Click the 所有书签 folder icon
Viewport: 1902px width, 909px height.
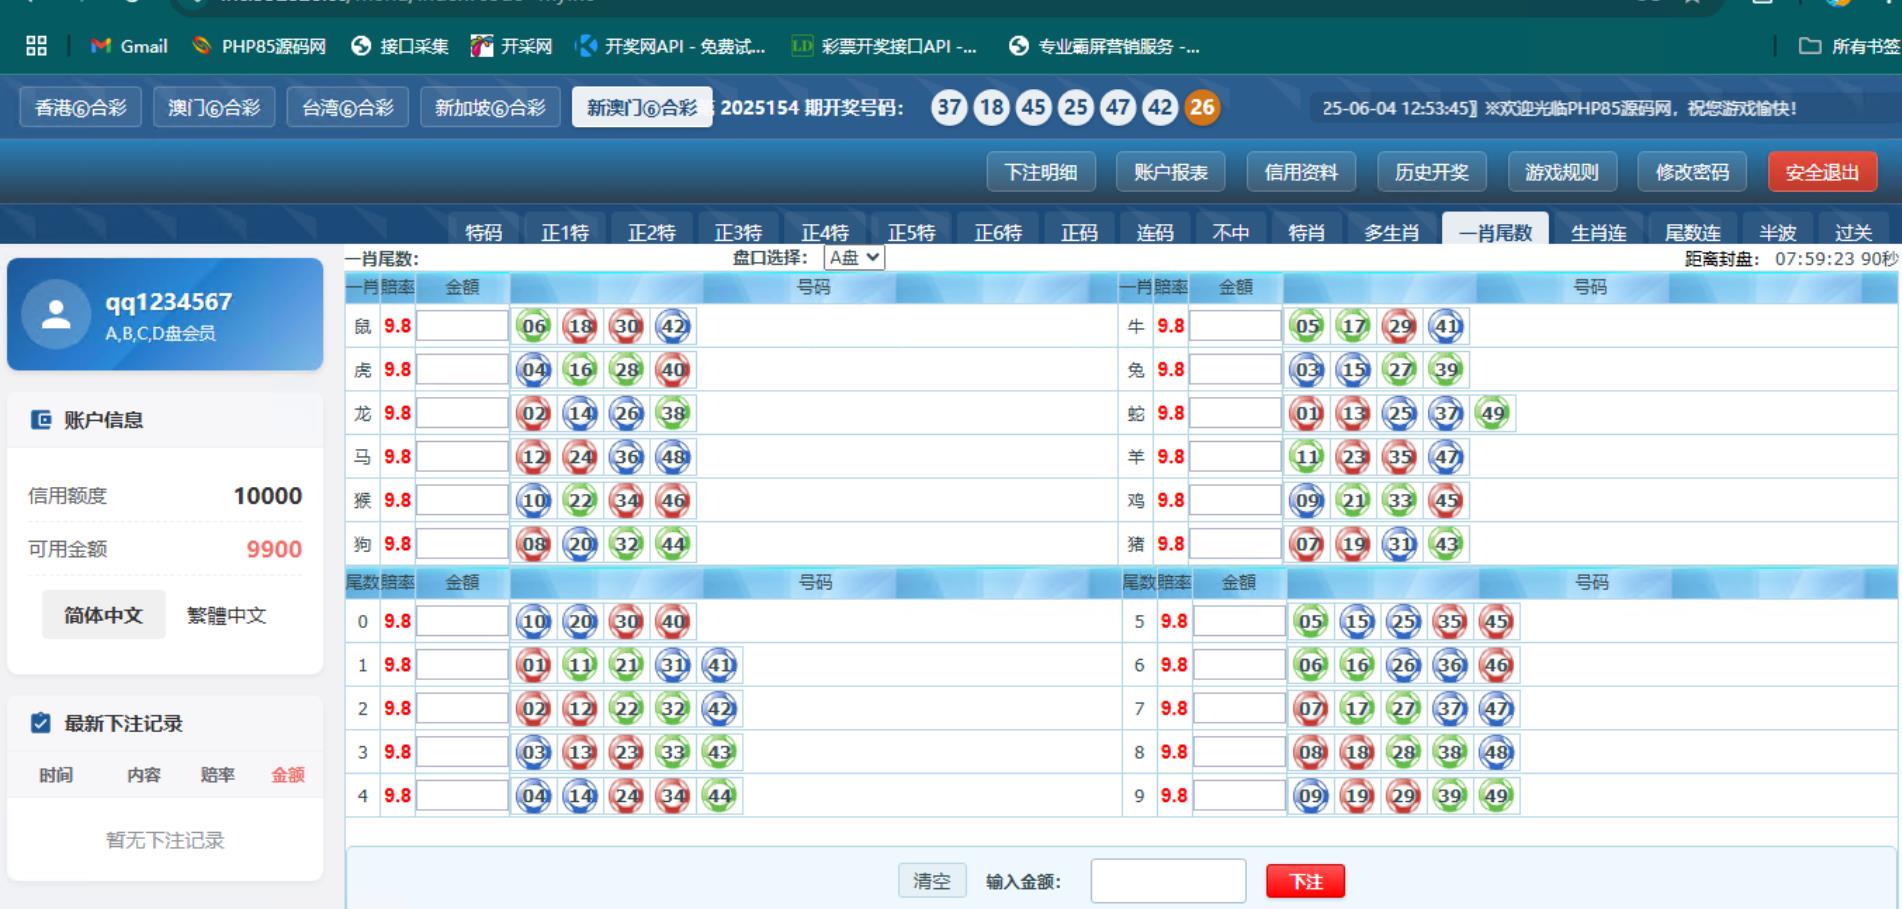pos(1809,46)
